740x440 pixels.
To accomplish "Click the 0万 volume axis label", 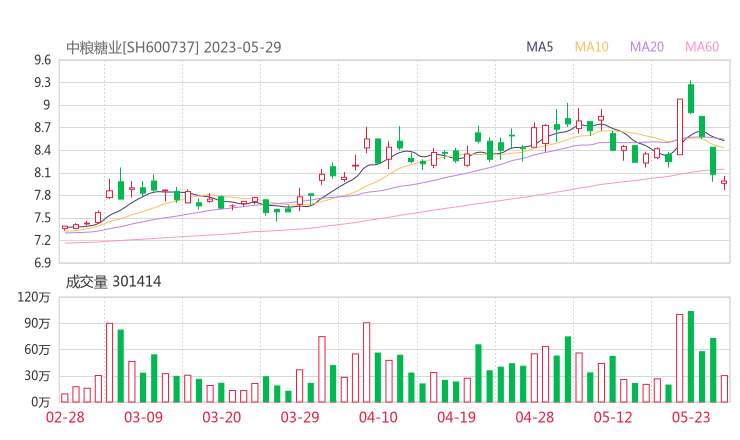I will (x=41, y=402).
